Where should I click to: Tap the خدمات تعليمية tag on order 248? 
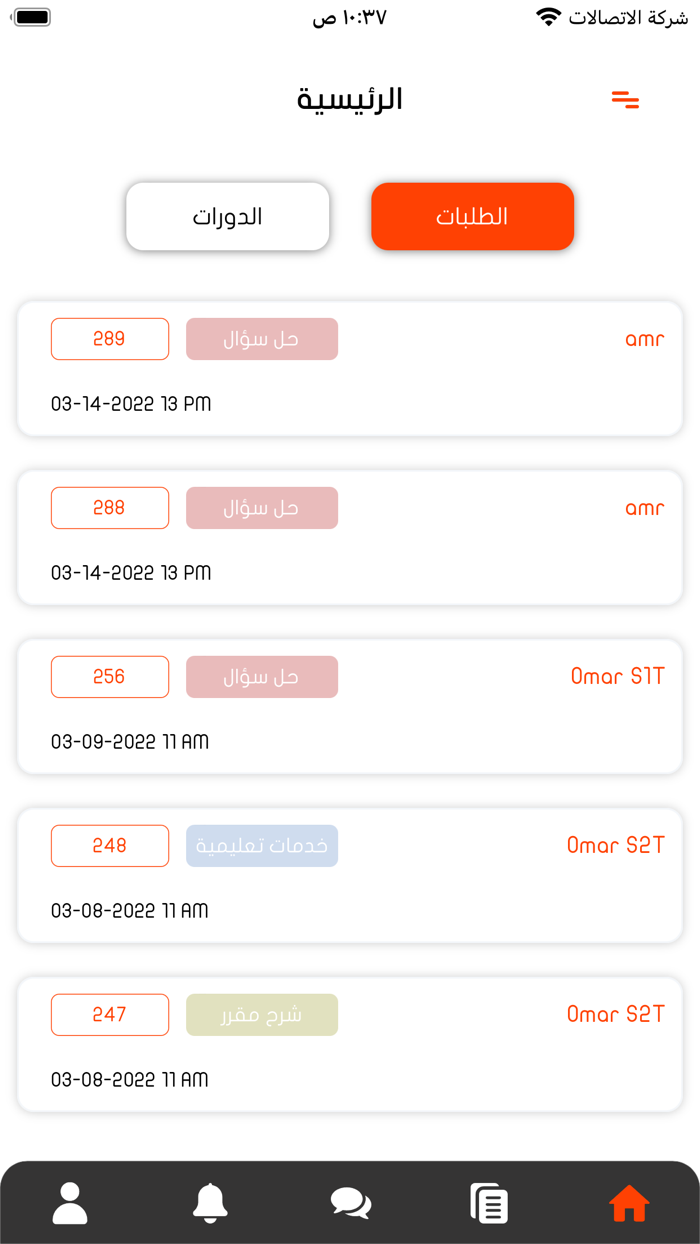pos(262,846)
